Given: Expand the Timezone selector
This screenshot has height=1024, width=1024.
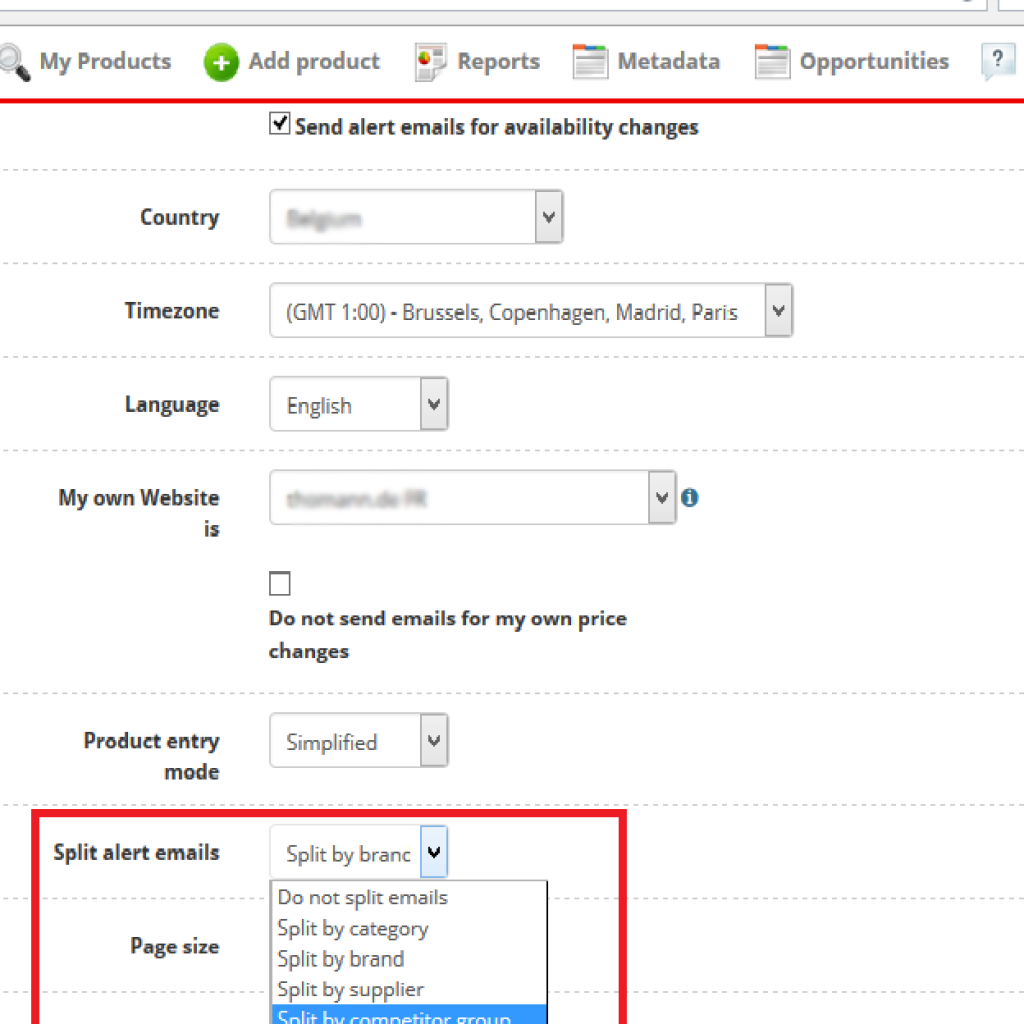Looking at the screenshot, I should pos(778,310).
